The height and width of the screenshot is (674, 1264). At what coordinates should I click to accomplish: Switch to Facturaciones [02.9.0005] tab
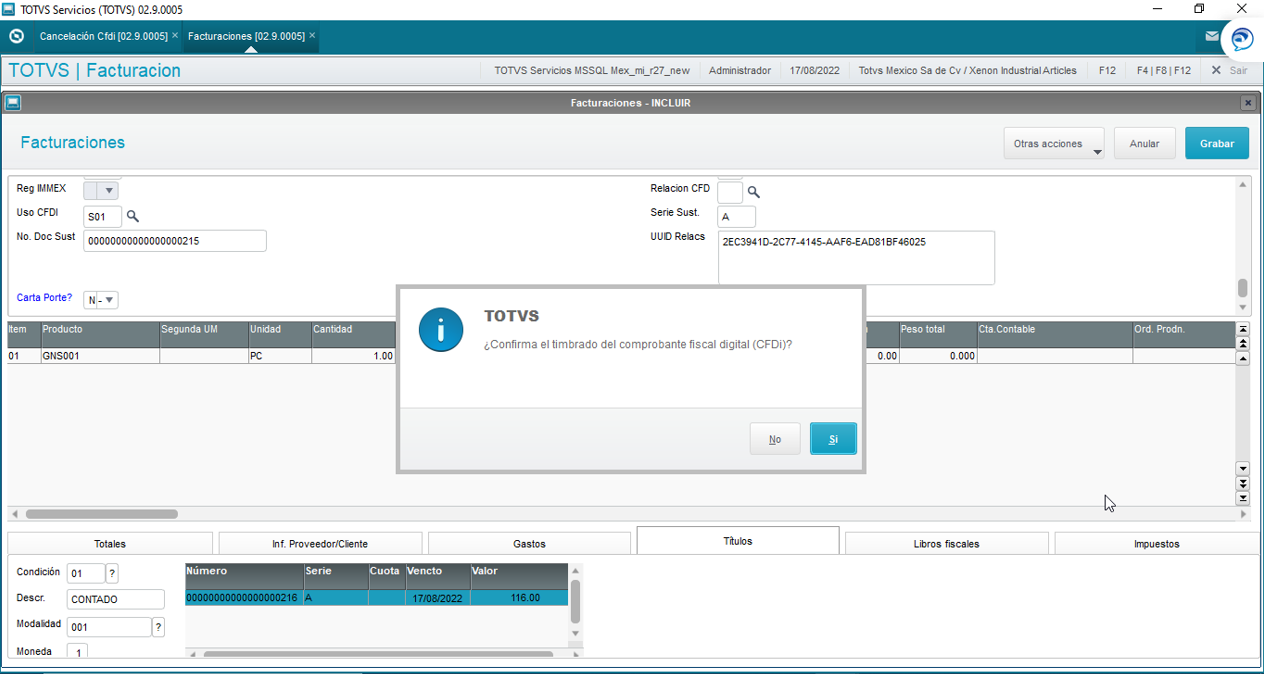(x=246, y=36)
